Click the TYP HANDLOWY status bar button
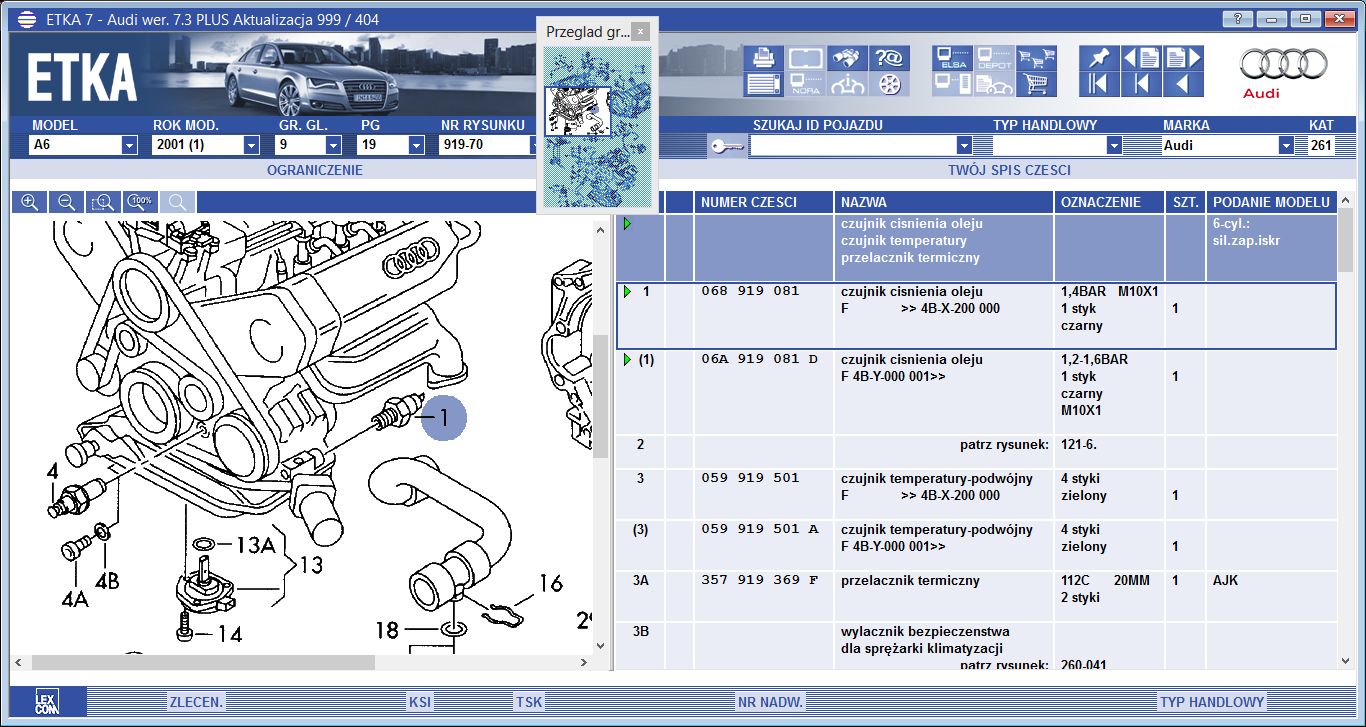The image size is (1366, 727). pos(1212,702)
